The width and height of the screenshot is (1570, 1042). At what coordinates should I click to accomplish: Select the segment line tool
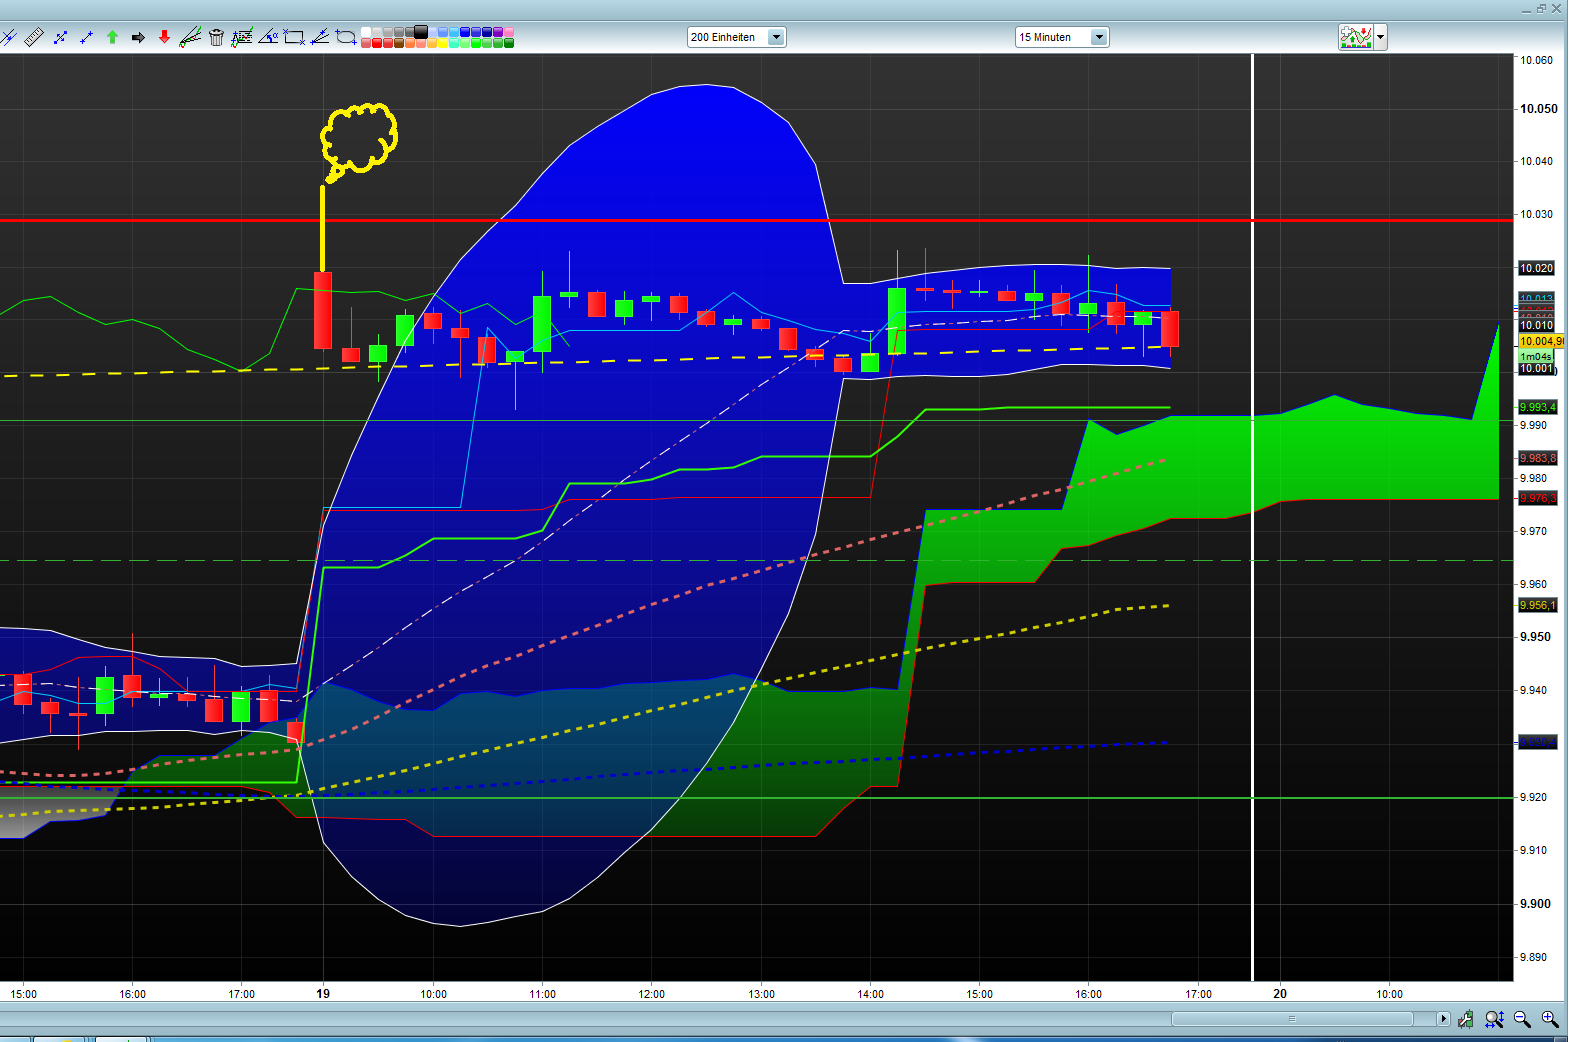pos(60,37)
